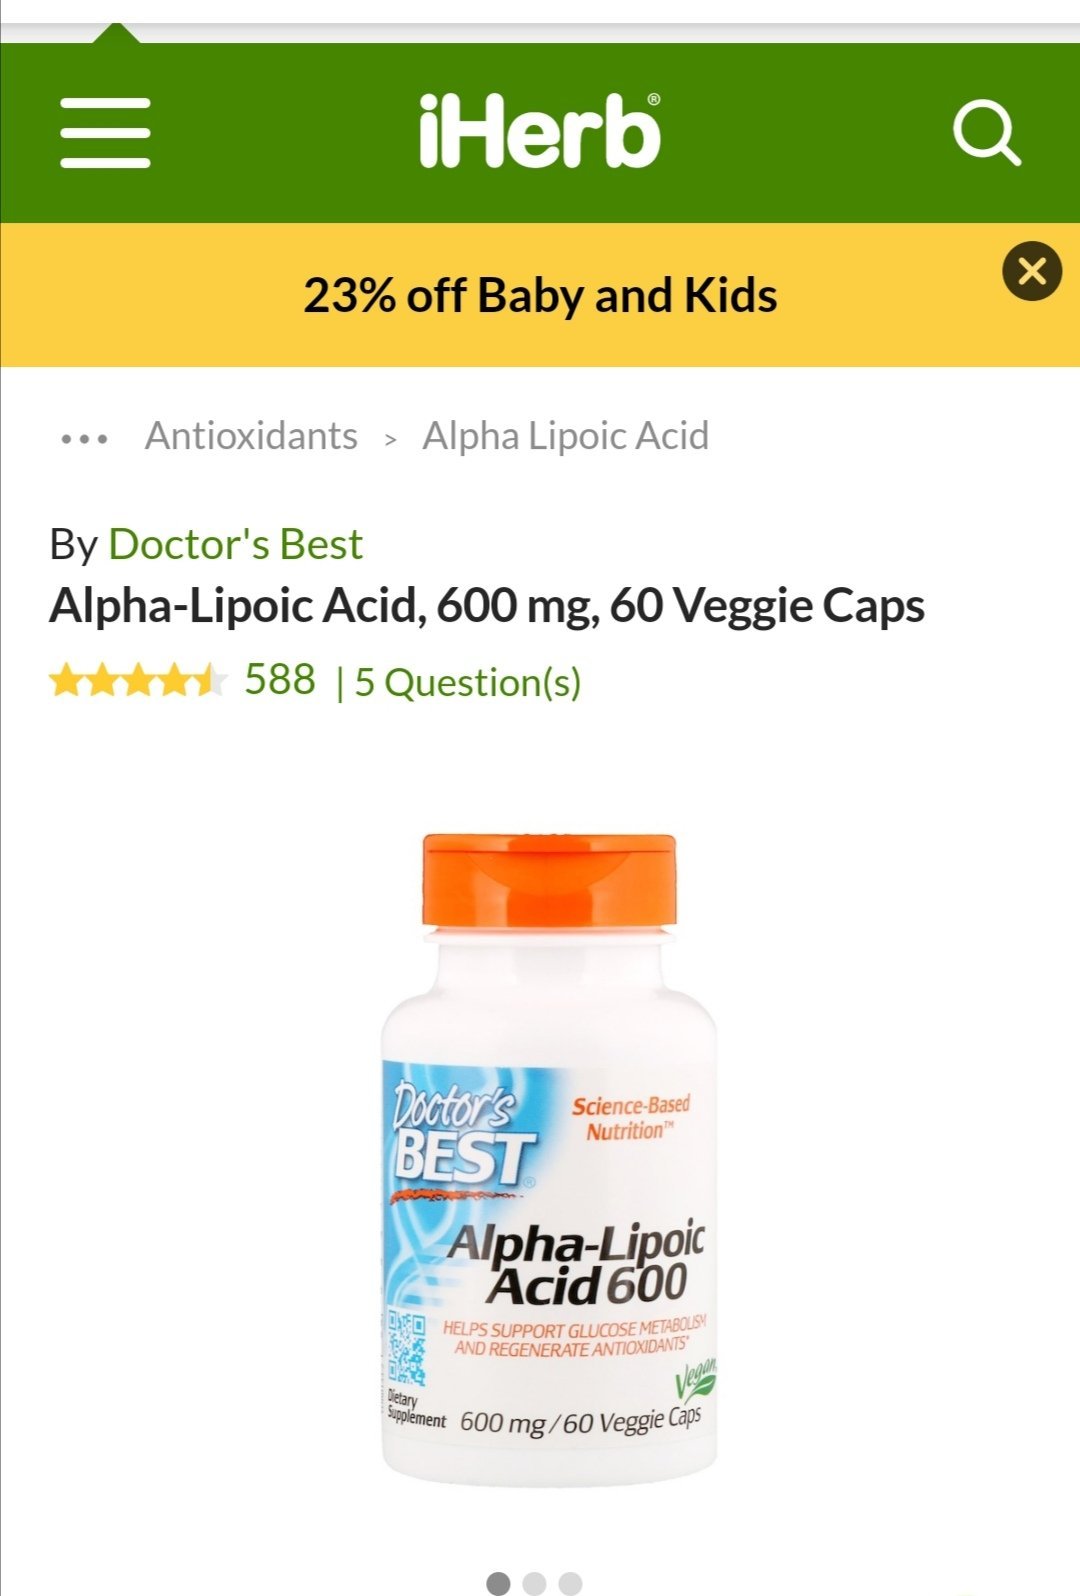
Task: Jump to the third carousel dot
Action: pyautogui.click(x=570, y=1583)
